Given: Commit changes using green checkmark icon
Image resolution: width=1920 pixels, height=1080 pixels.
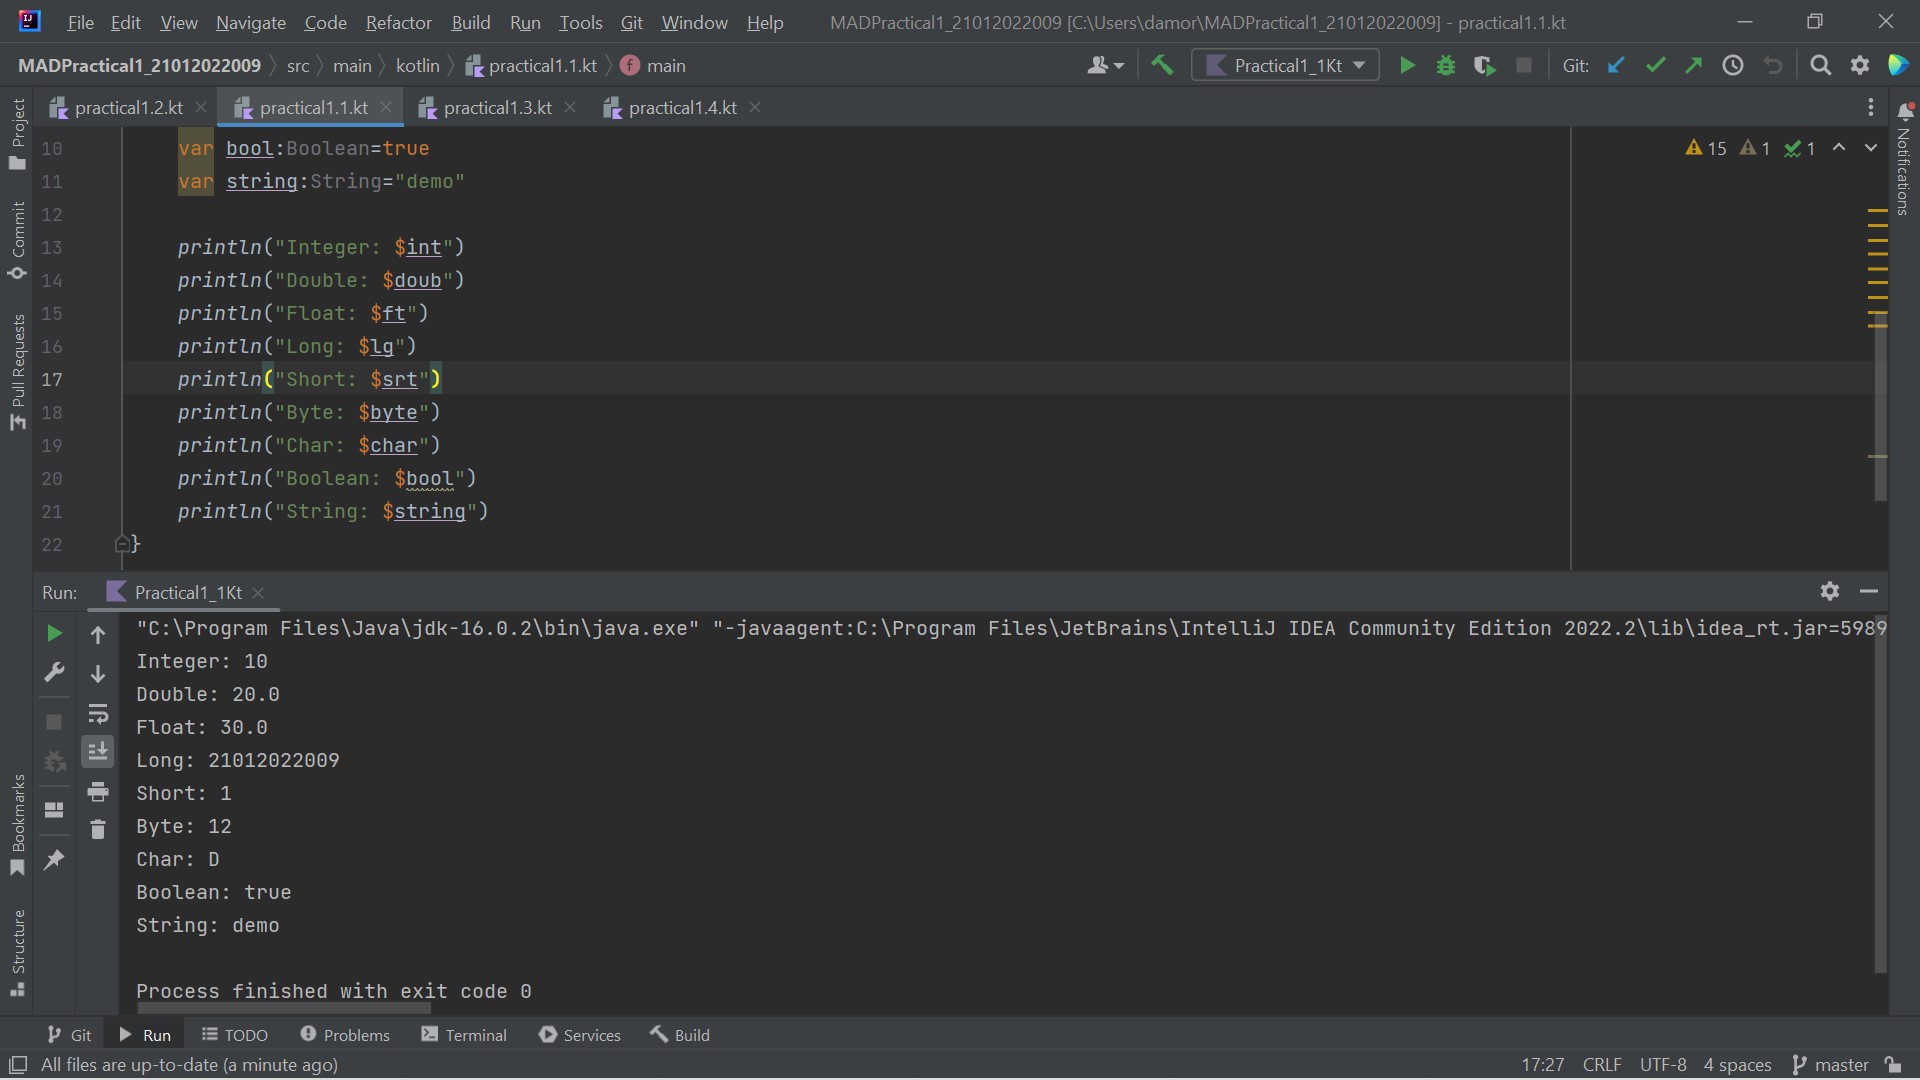Looking at the screenshot, I should [1656, 65].
